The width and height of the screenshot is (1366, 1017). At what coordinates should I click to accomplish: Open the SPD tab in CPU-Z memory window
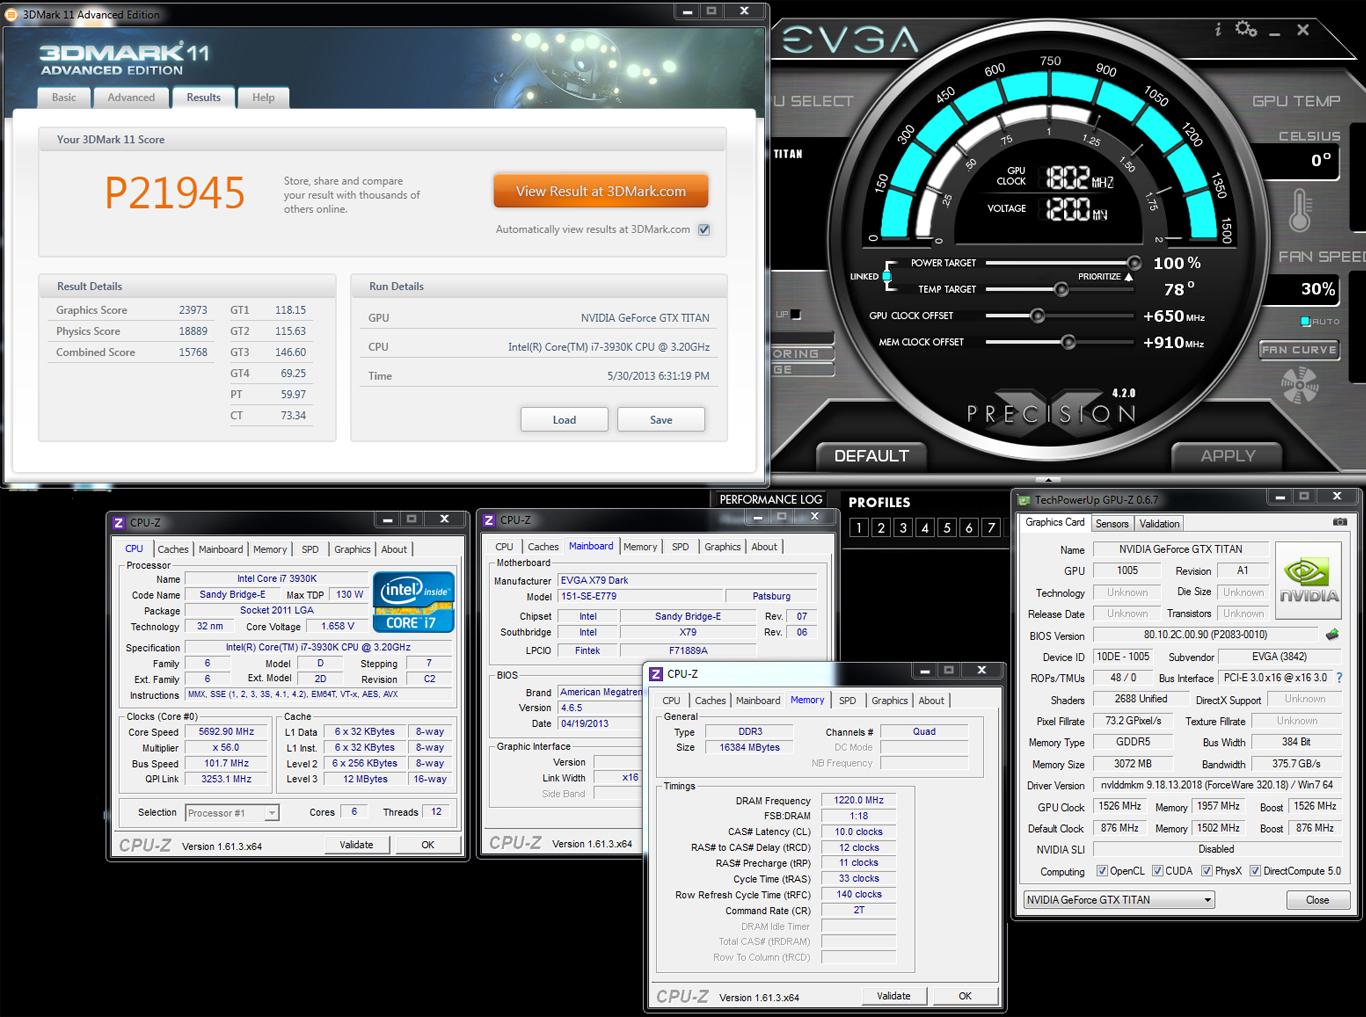(848, 700)
